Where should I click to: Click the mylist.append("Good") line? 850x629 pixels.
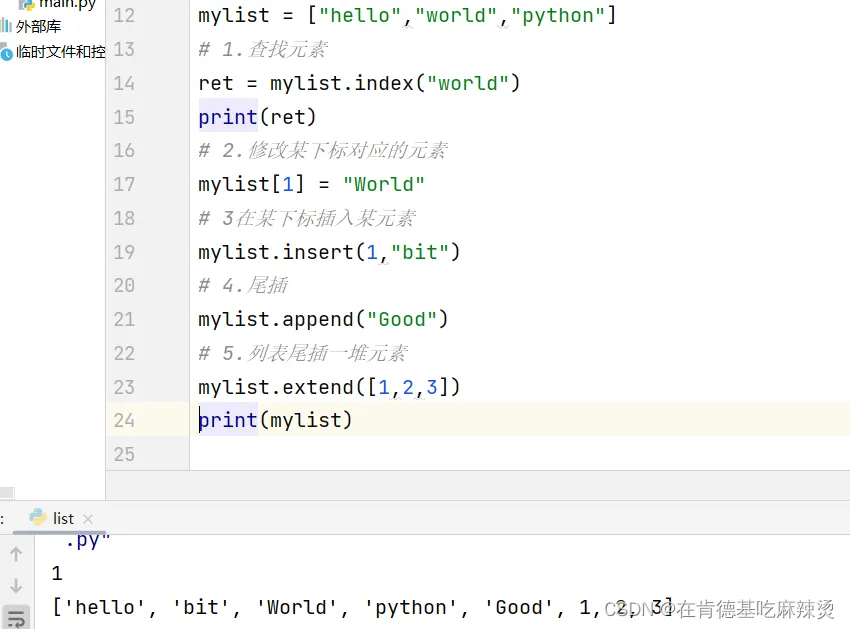pos(323,319)
